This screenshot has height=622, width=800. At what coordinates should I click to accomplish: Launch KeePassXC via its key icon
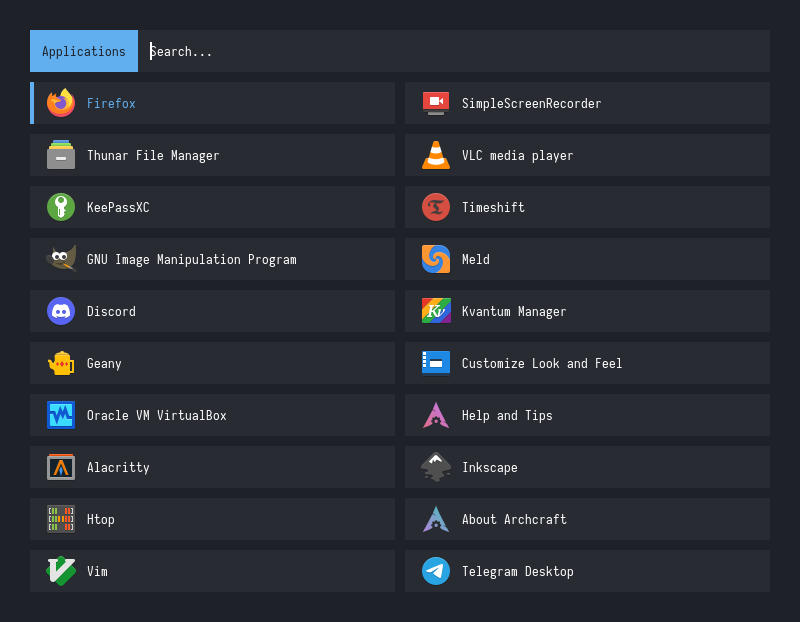pos(61,207)
